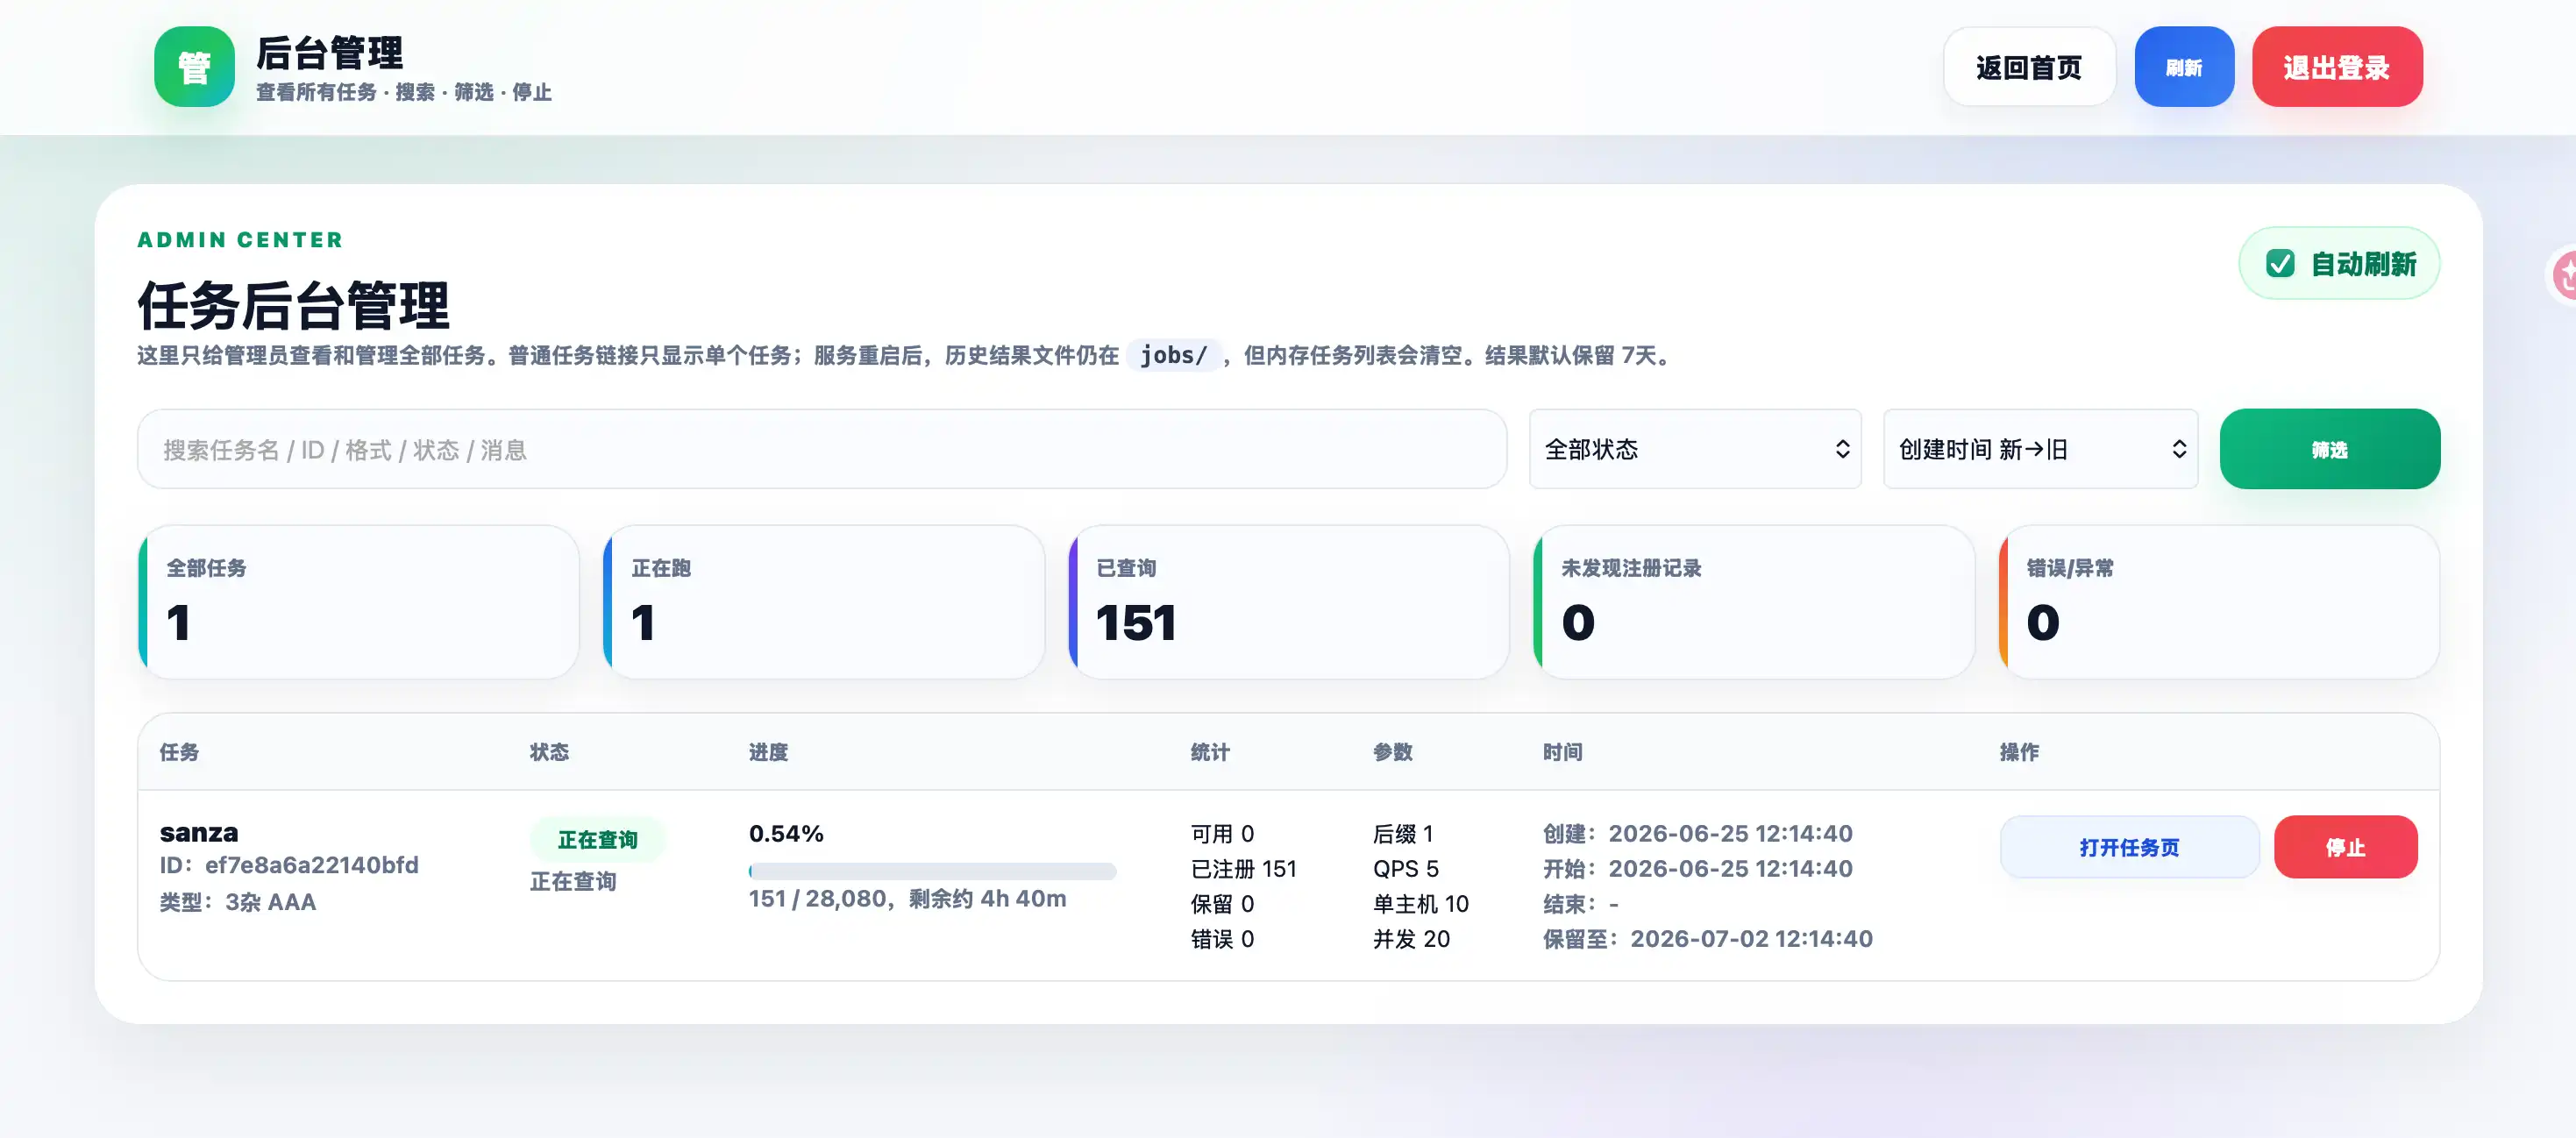Image resolution: width=2576 pixels, height=1138 pixels.
Task: Click the green 筛选 button
Action: [2330, 449]
